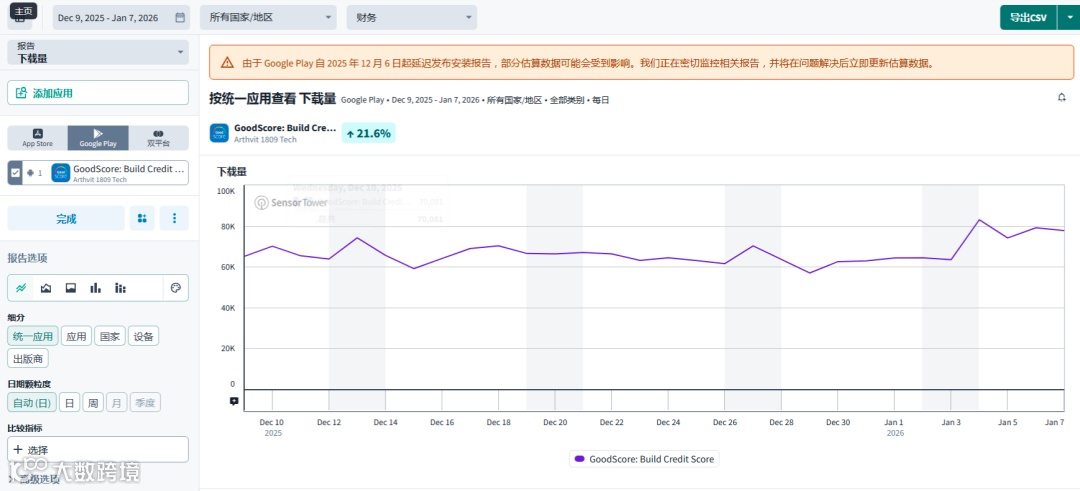Choose 月 date granularity
This screenshot has height=491, width=1080.
(x=116, y=402)
